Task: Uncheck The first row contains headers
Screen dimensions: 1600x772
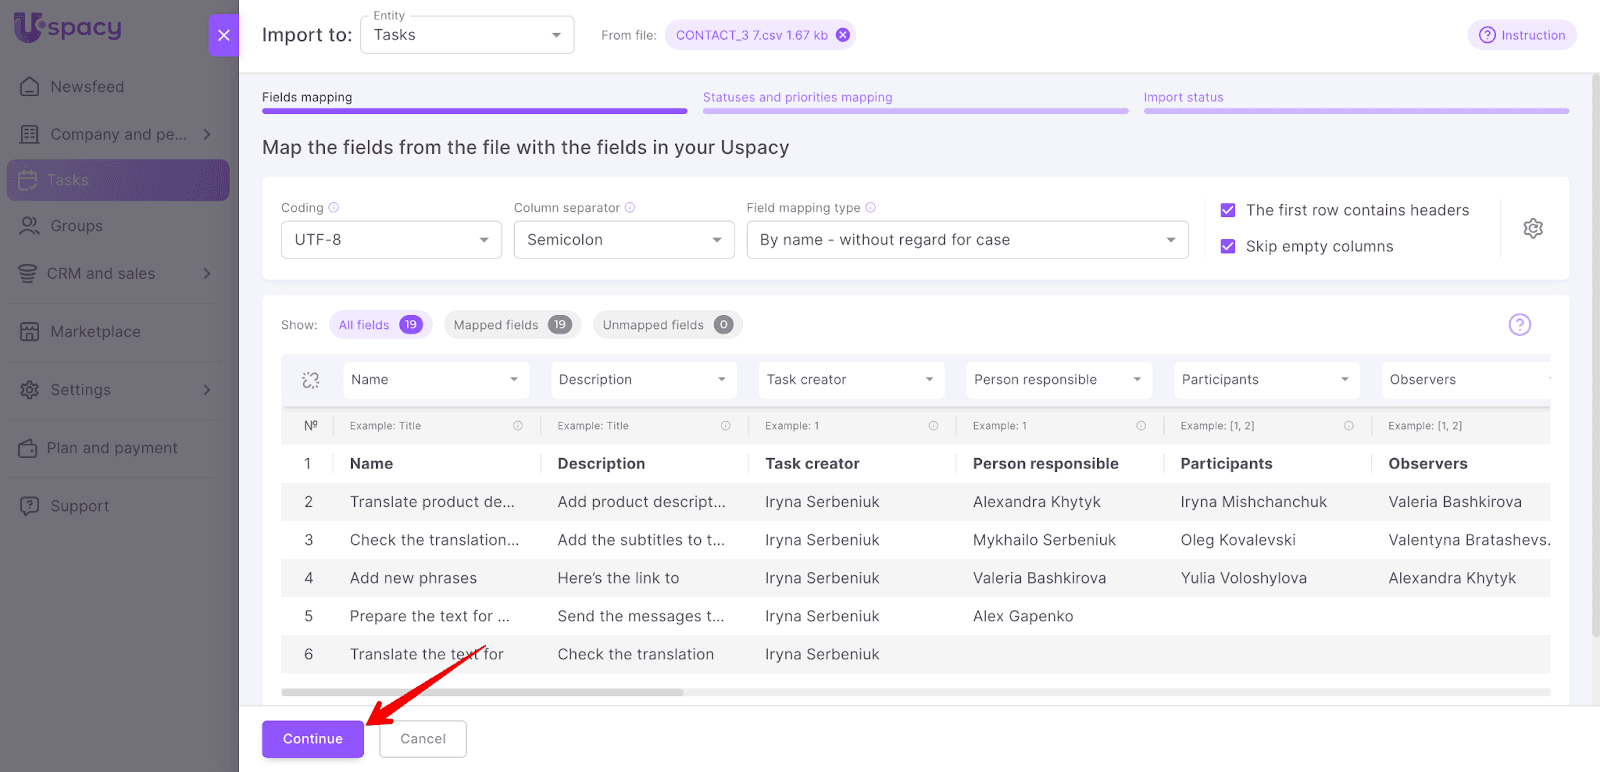Action: click(1228, 210)
